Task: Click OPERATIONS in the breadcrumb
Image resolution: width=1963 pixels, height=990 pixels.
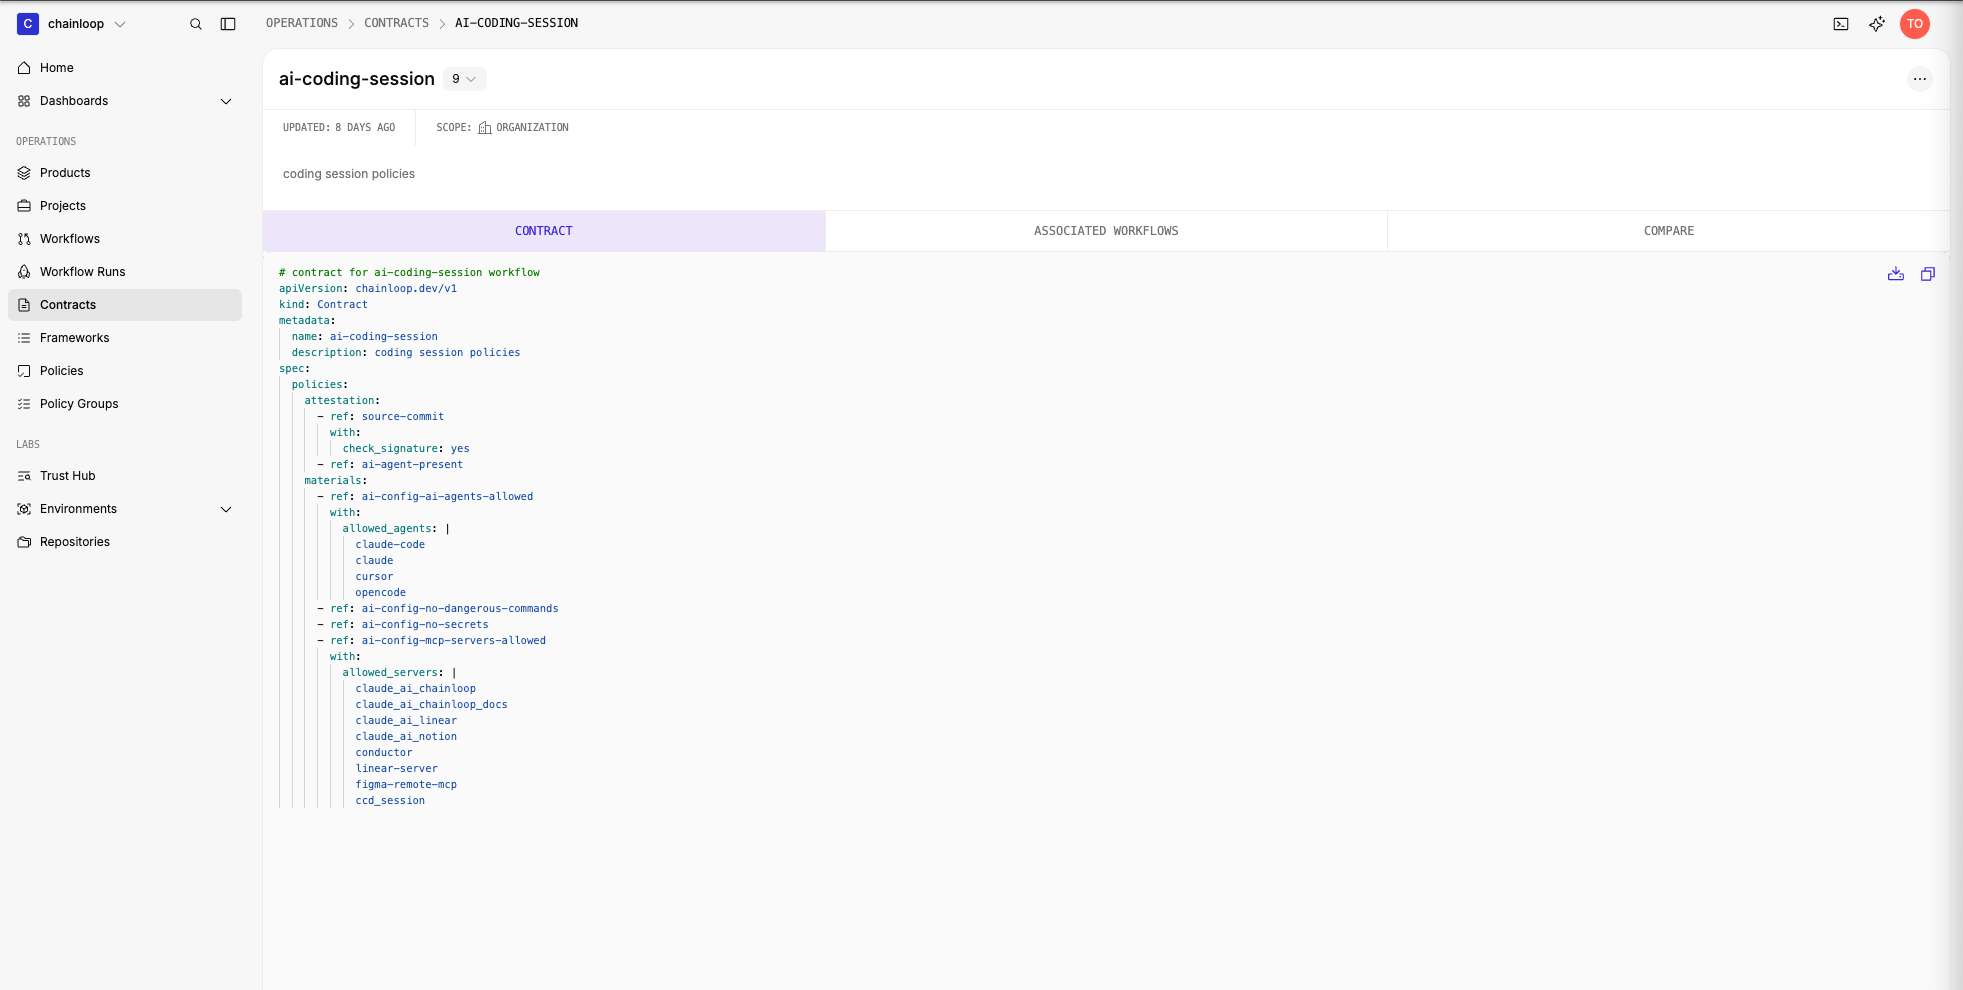Action: click(302, 23)
